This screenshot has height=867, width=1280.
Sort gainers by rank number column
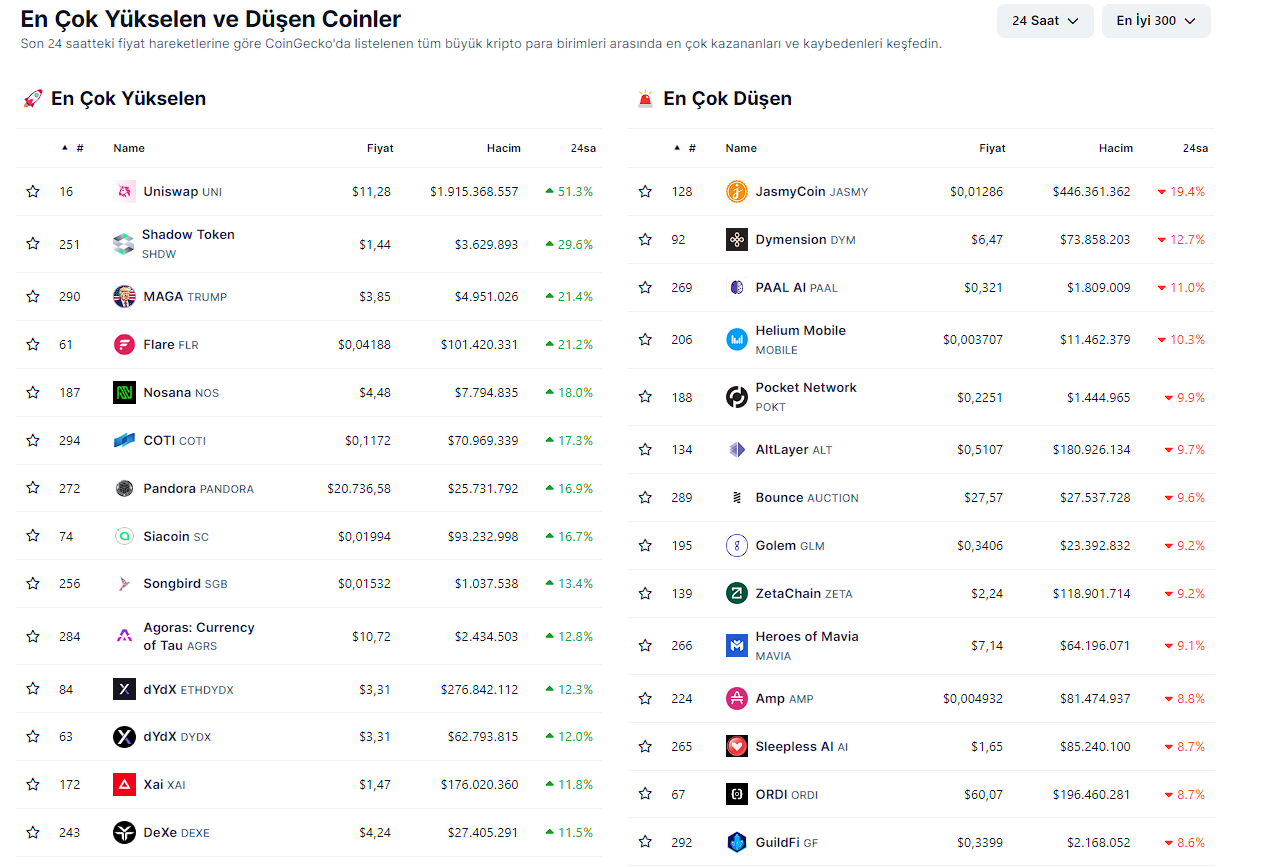(x=78, y=148)
